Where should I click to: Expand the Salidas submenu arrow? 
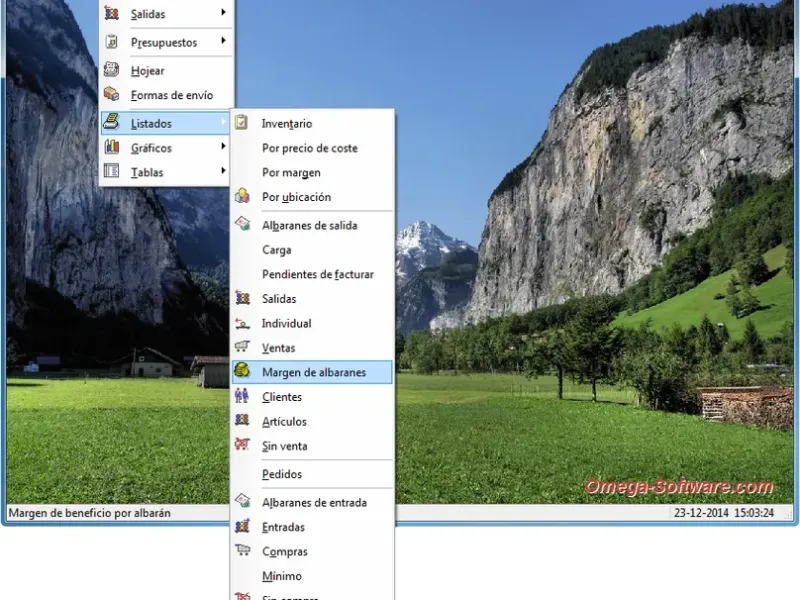223,12
